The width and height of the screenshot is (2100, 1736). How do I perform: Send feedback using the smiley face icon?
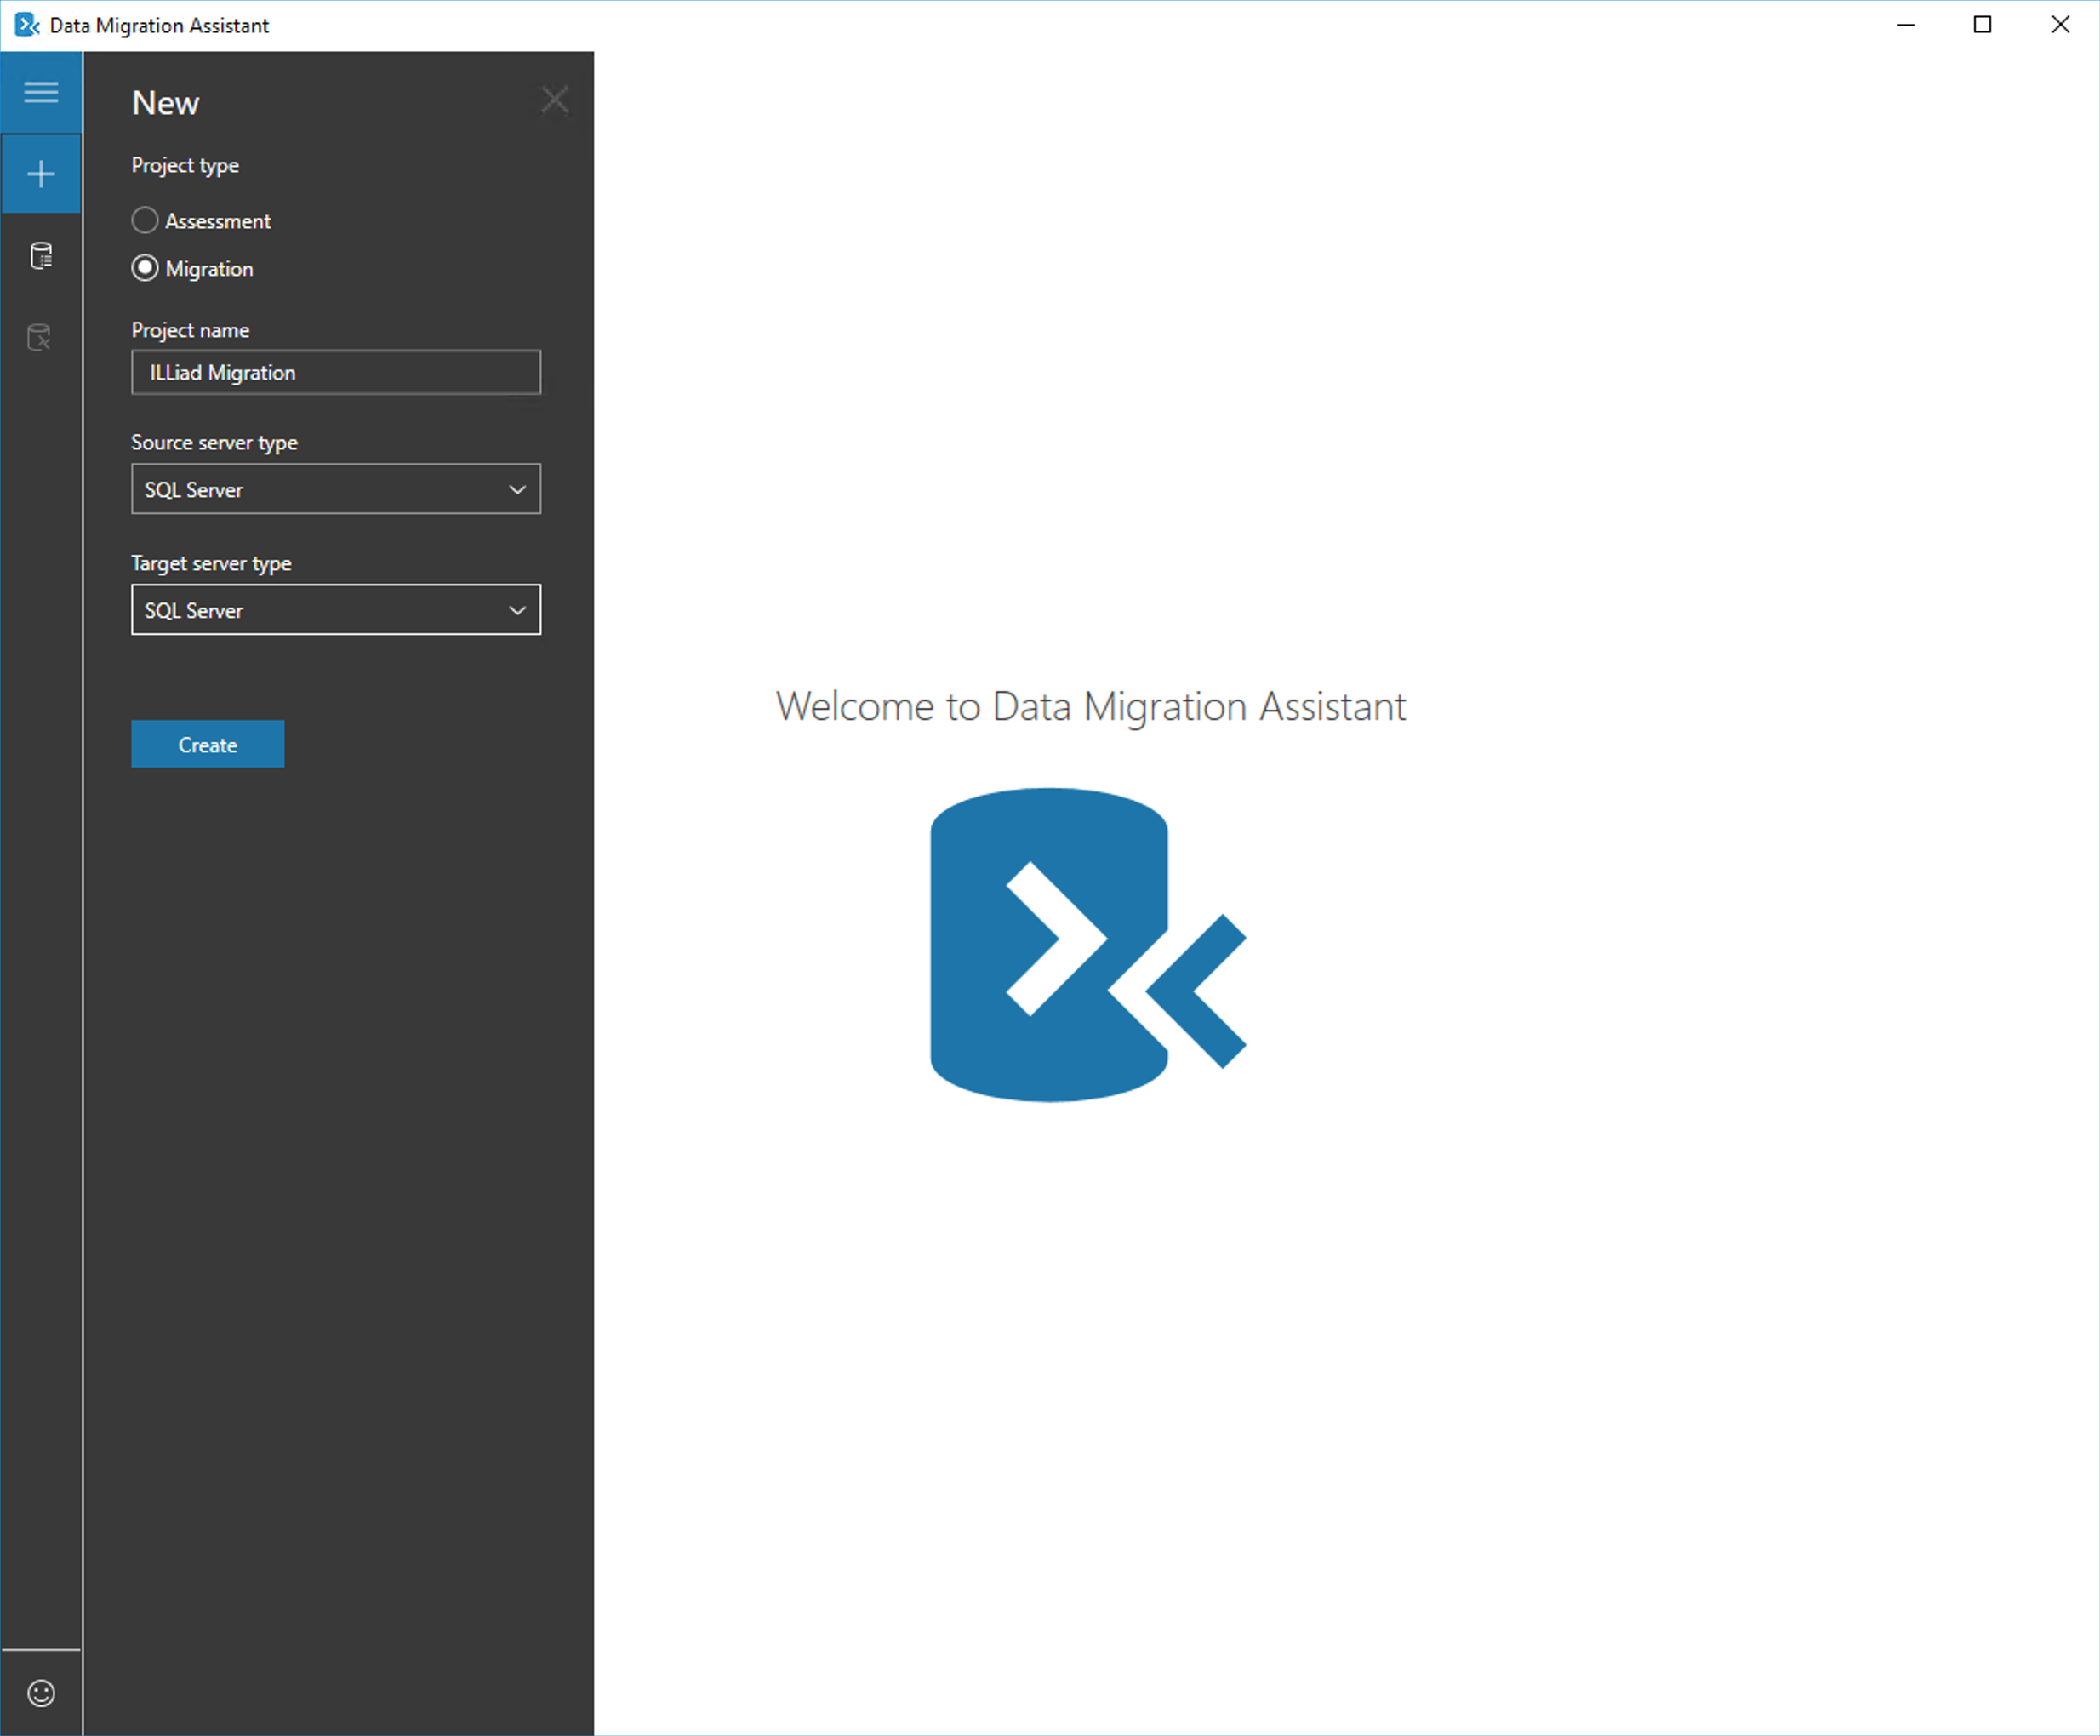41,1692
